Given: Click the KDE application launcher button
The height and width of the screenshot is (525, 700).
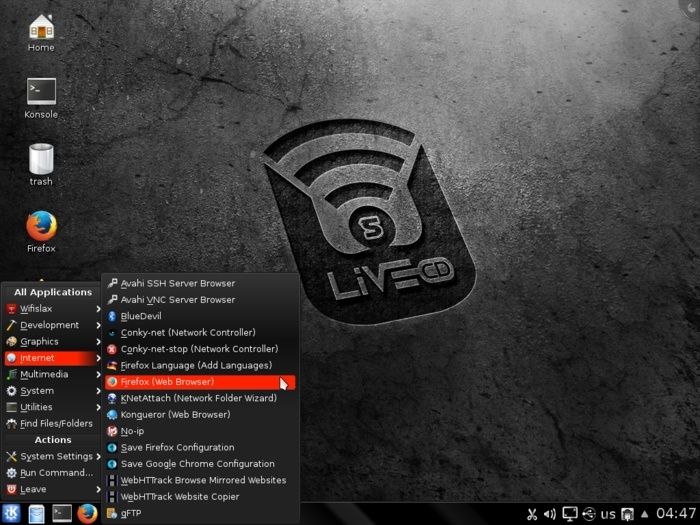Looking at the screenshot, I should [11, 513].
